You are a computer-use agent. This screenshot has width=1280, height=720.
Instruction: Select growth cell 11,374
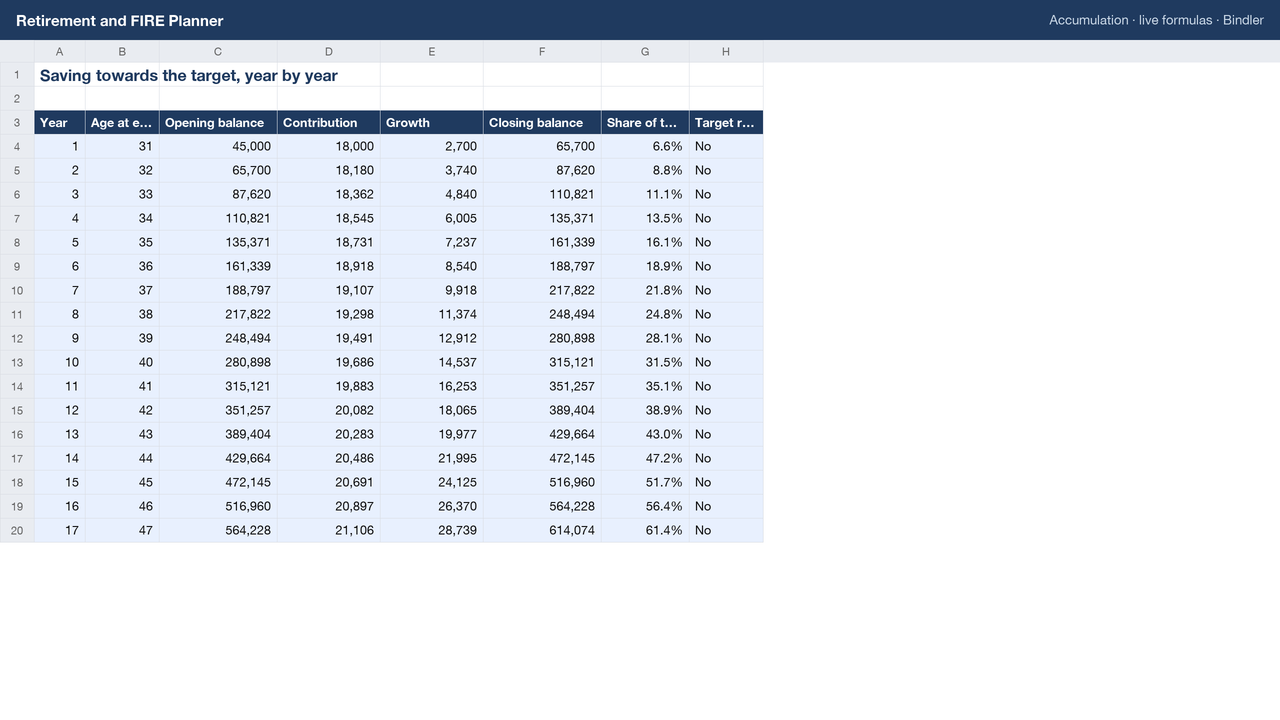pyautogui.click(x=431, y=314)
